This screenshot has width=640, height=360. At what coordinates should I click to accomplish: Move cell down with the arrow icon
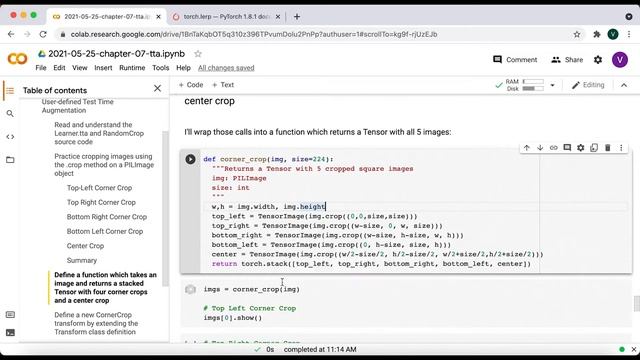pos(540,148)
